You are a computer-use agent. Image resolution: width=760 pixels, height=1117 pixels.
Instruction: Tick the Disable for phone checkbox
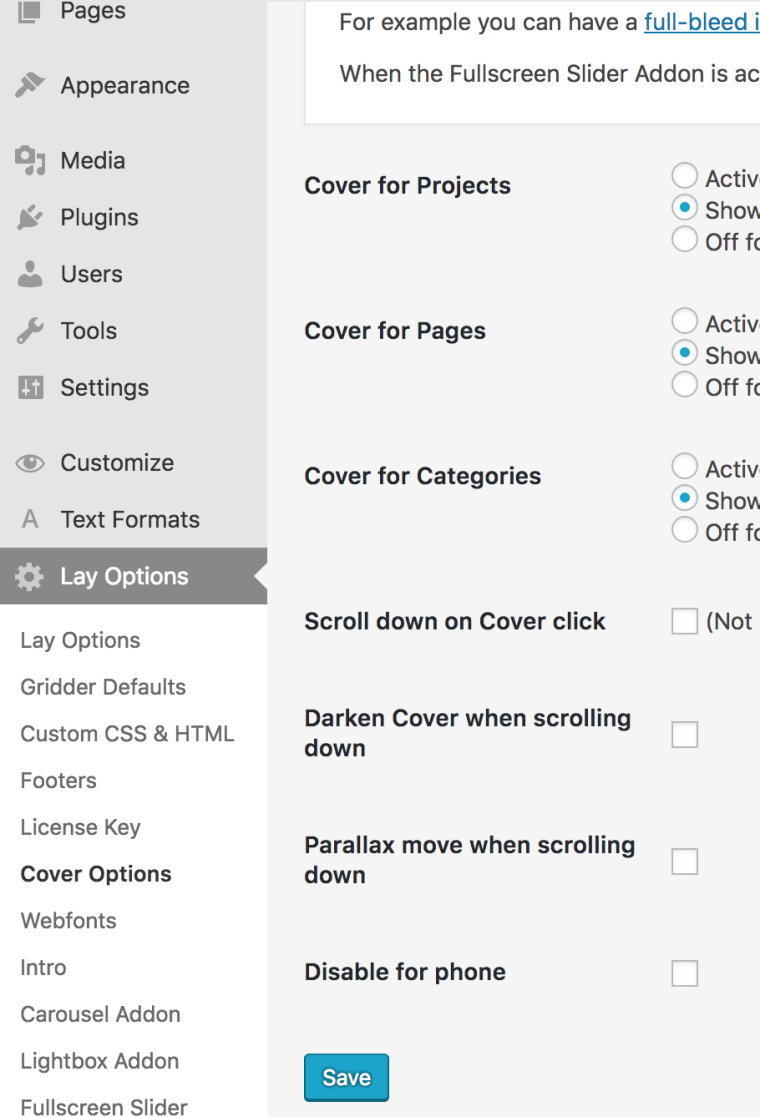(685, 973)
